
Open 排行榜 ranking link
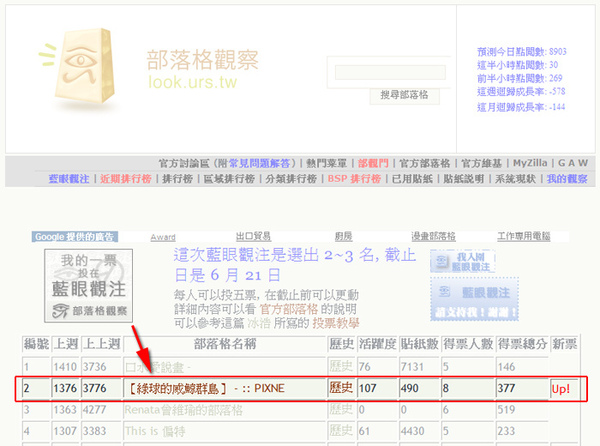point(177,179)
